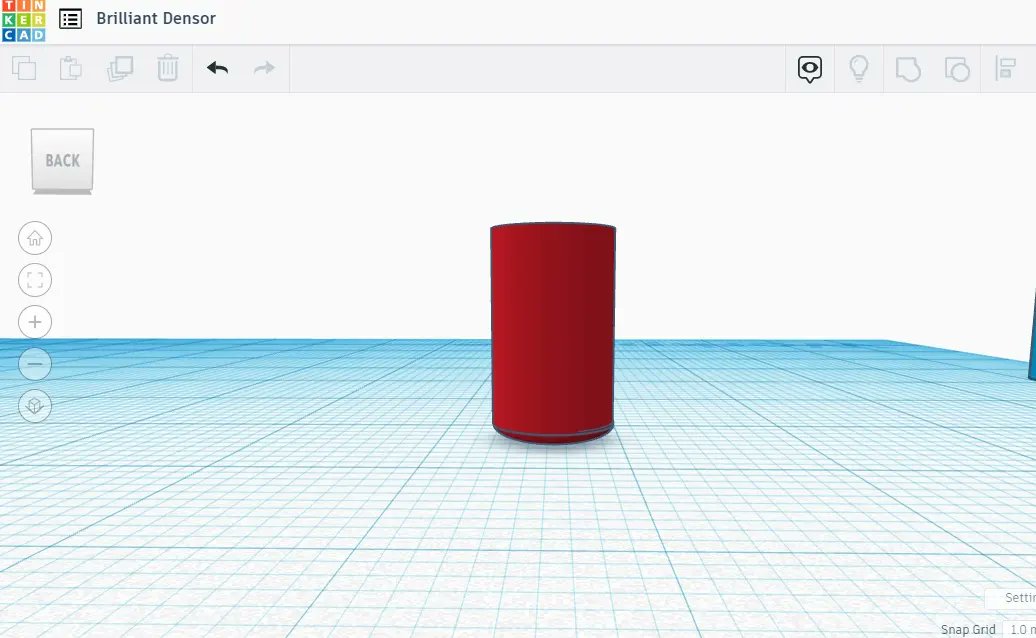
Task: Toggle the Notes tool eye icon
Action: [x=810, y=69]
